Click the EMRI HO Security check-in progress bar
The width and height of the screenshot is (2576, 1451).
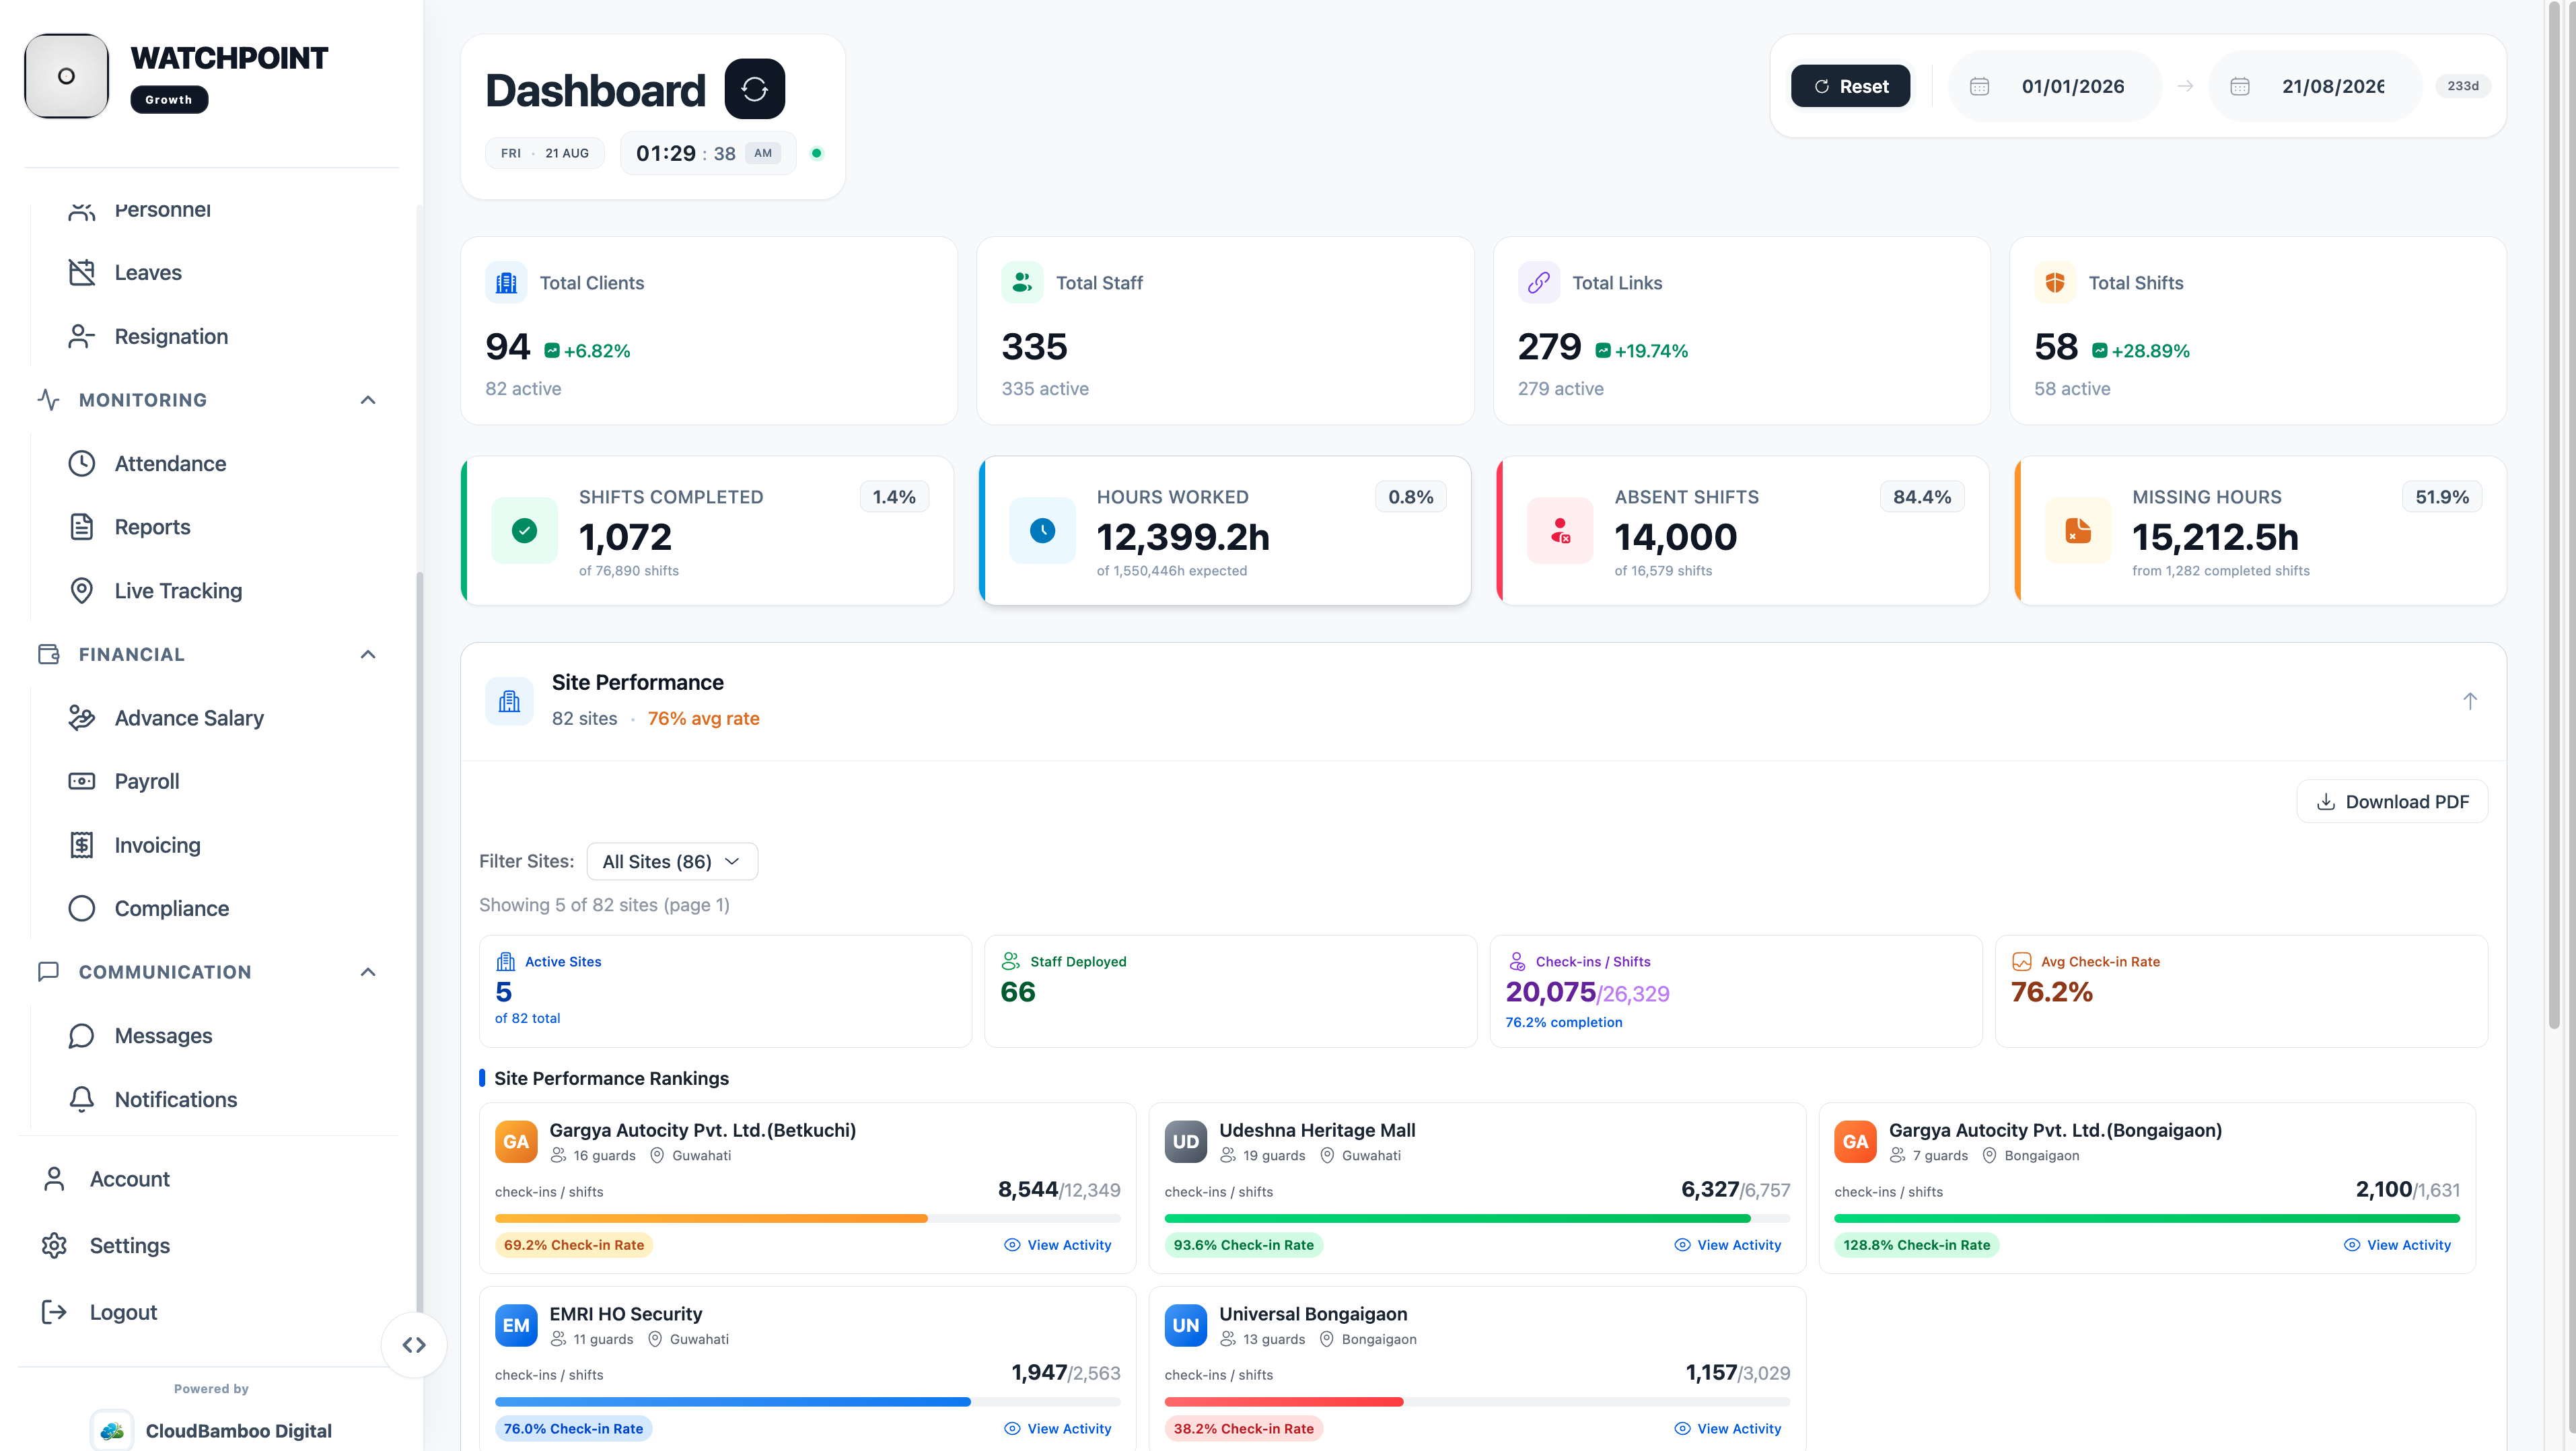(x=807, y=1402)
